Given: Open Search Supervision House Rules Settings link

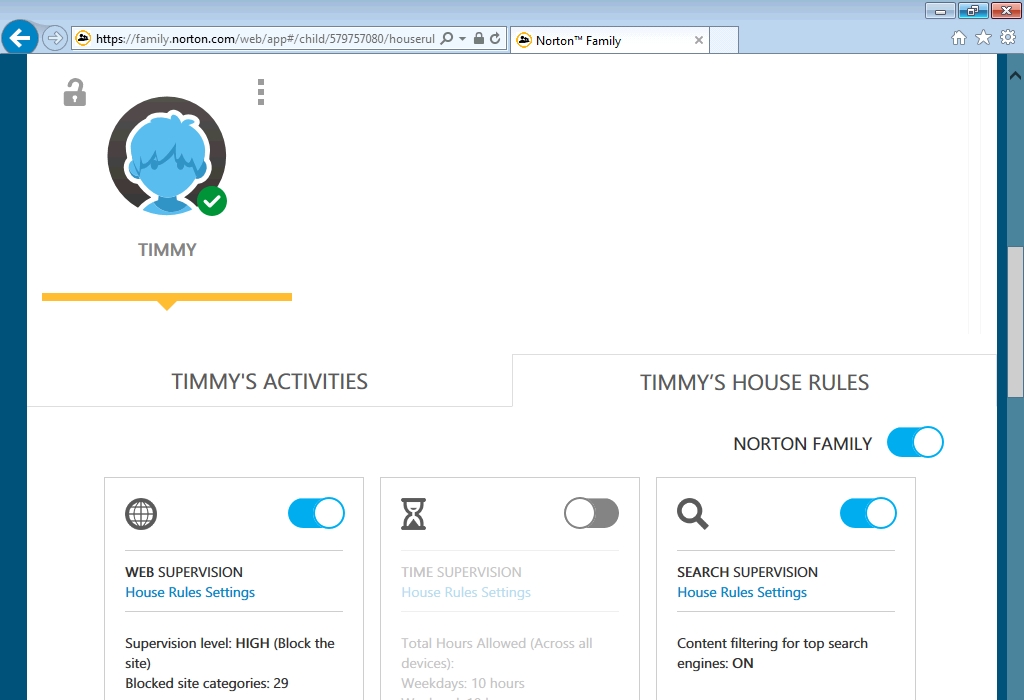Looking at the screenshot, I should click(x=742, y=592).
